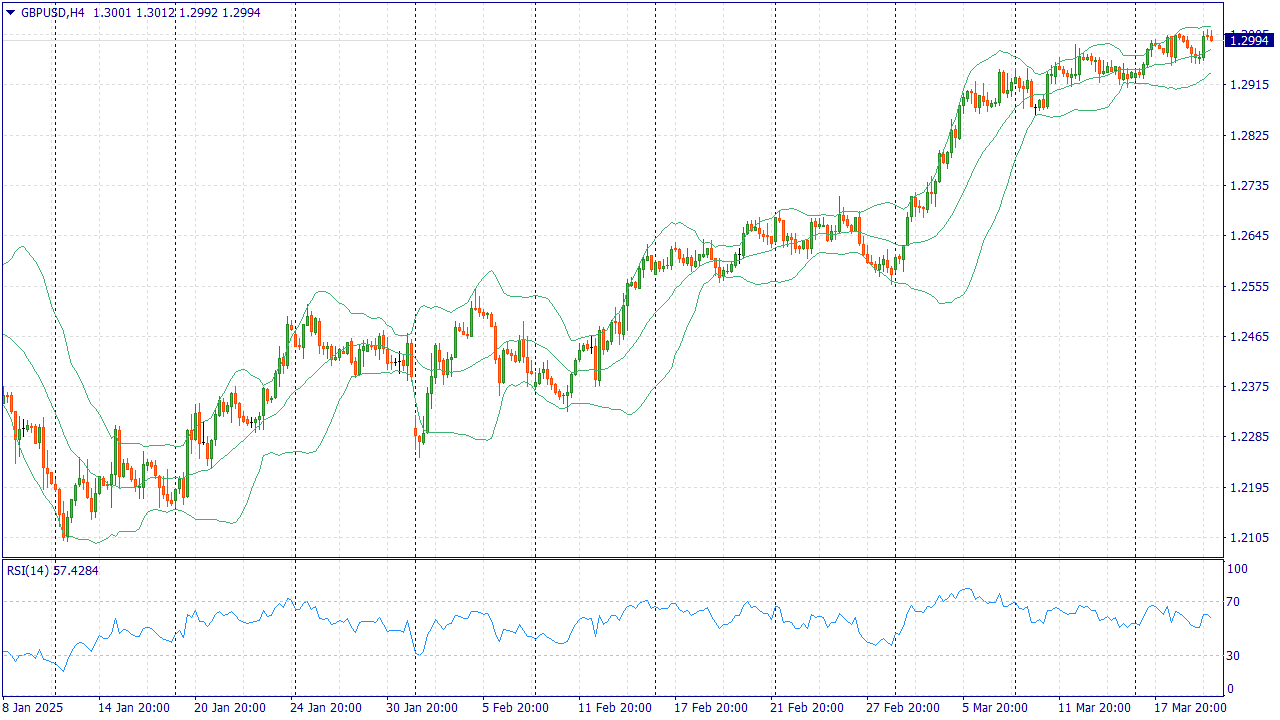This screenshot has width=1280, height=720.
Task: Select the RSI 100 scale label
Action: coord(1239,569)
